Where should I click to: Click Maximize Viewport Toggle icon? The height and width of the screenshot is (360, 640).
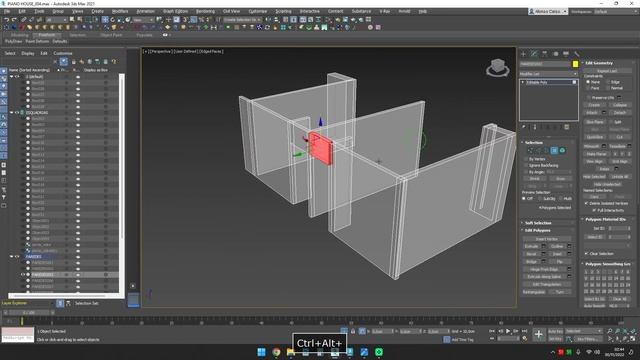(x=633, y=339)
